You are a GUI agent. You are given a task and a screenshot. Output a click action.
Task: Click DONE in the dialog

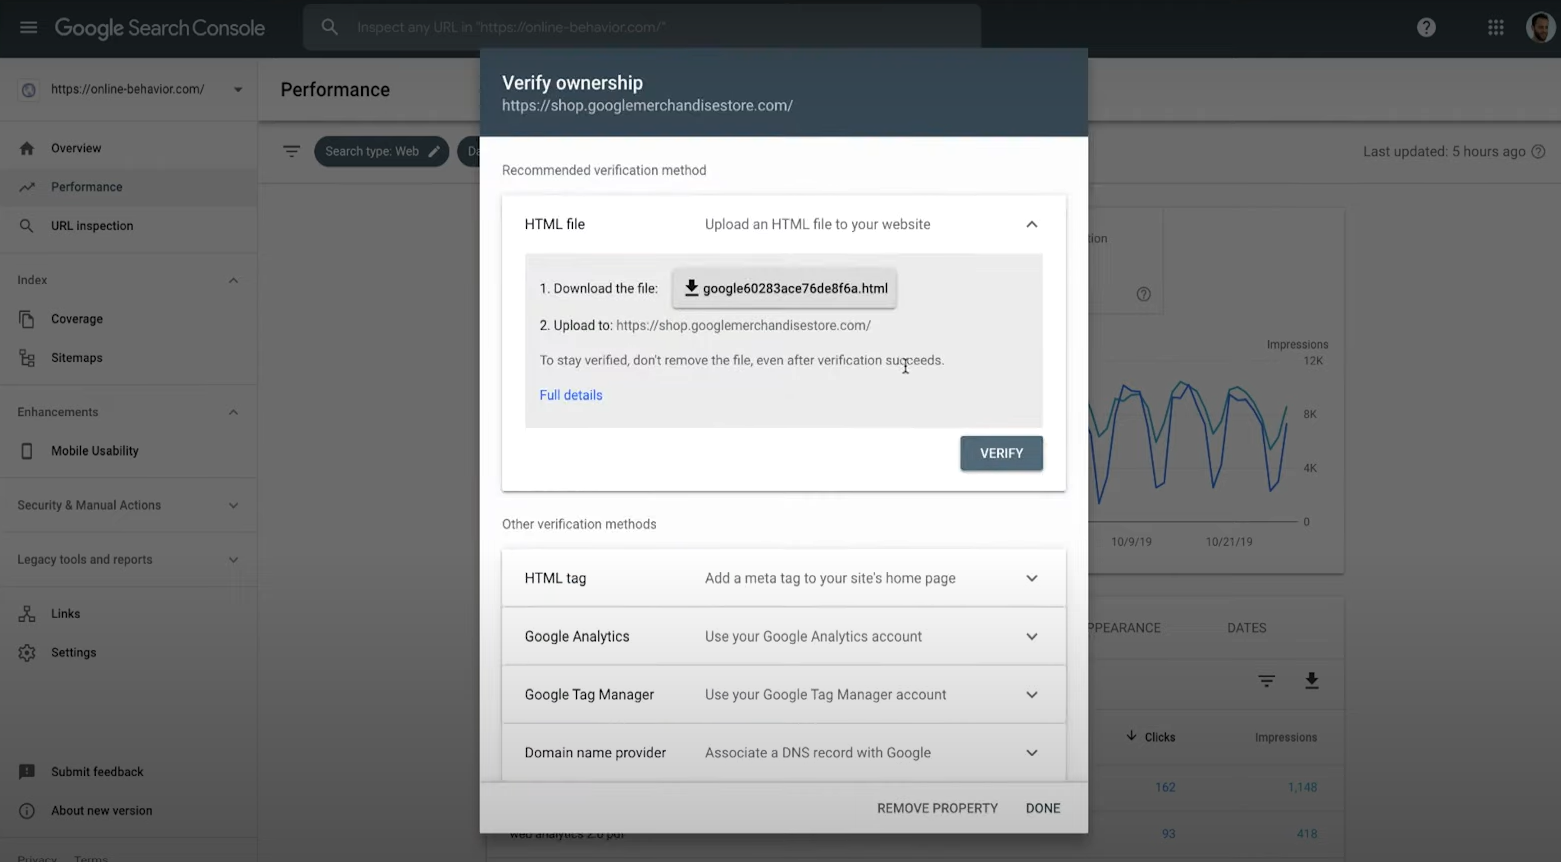point(1043,808)
